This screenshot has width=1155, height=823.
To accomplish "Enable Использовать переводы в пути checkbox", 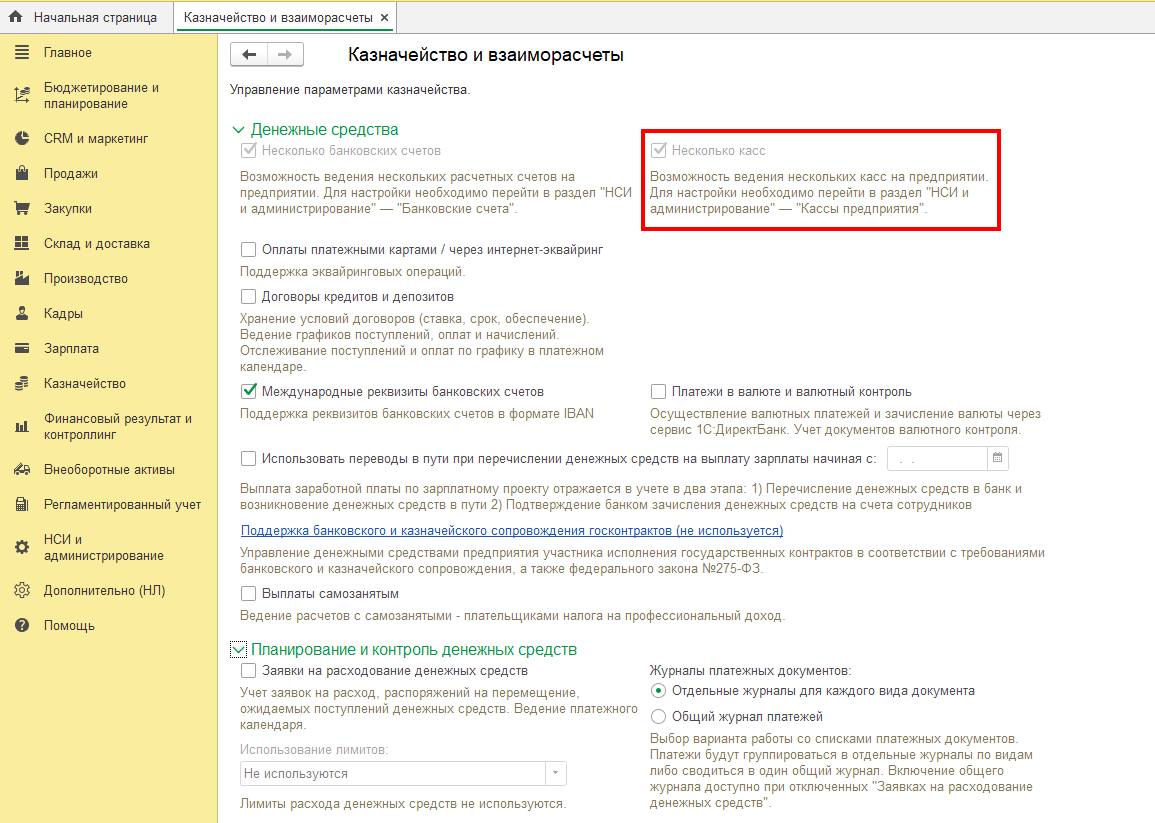I will click(x=249, y=458).
